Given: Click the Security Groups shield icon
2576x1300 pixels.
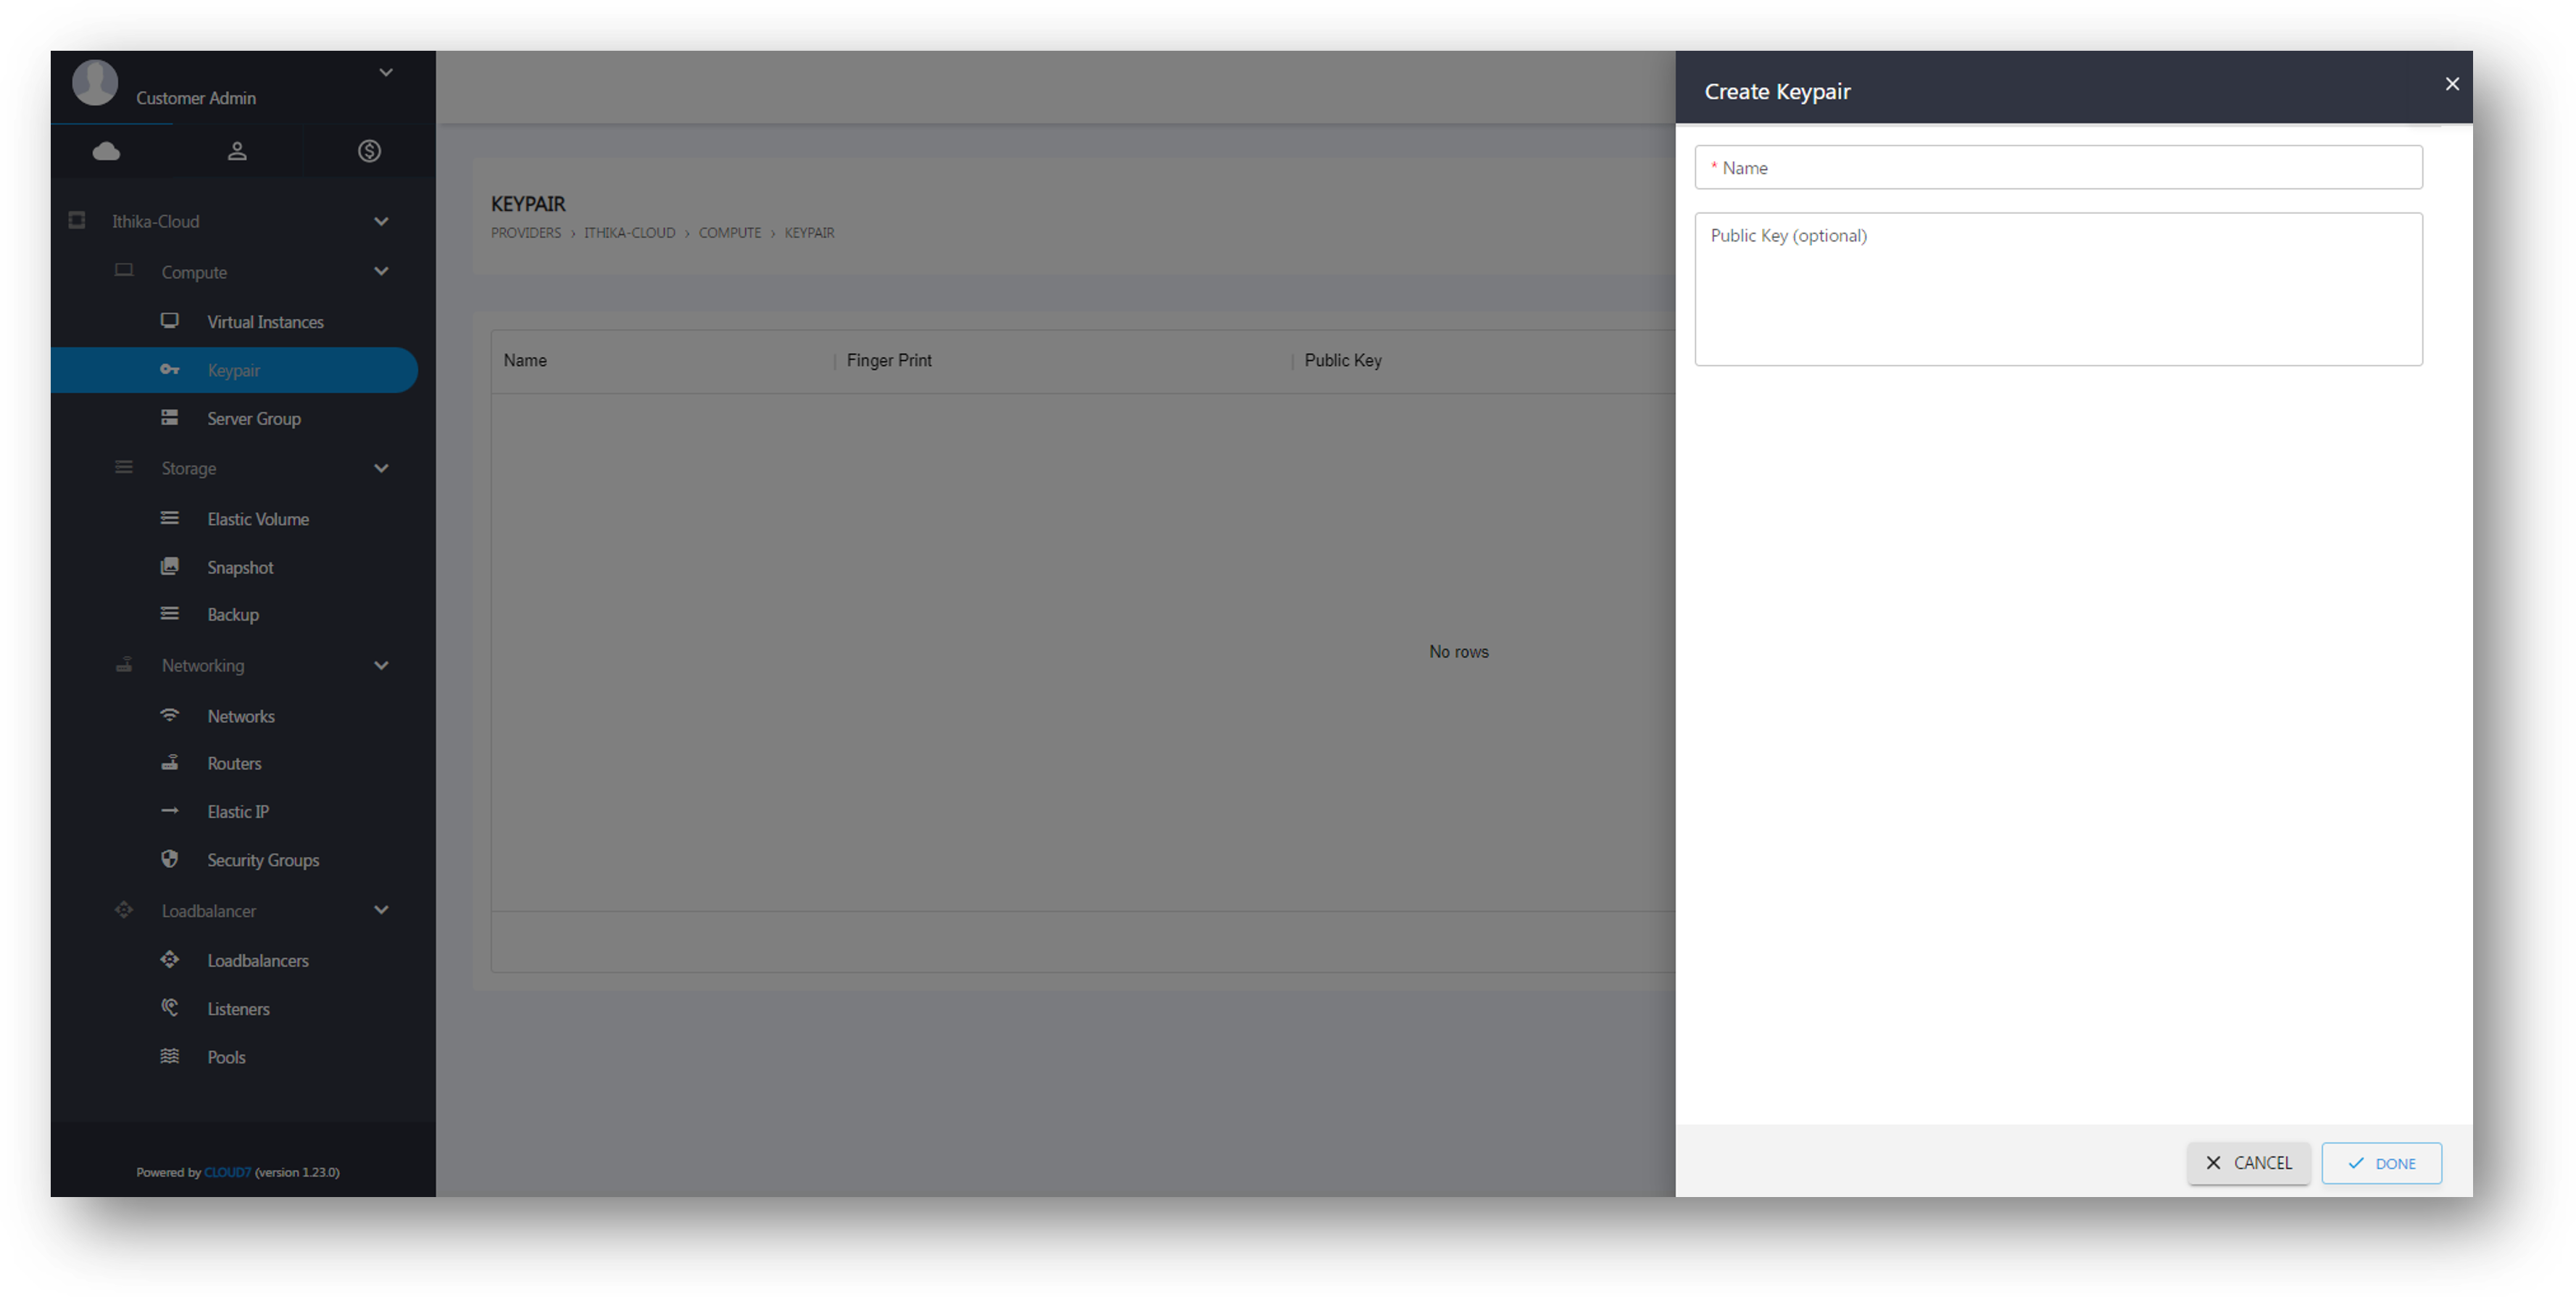Looking at the screenshot, I should pos(170,859).
